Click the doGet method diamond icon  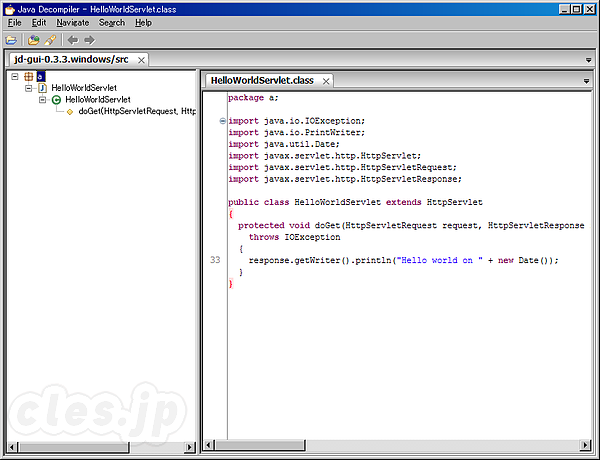point(70,112)
